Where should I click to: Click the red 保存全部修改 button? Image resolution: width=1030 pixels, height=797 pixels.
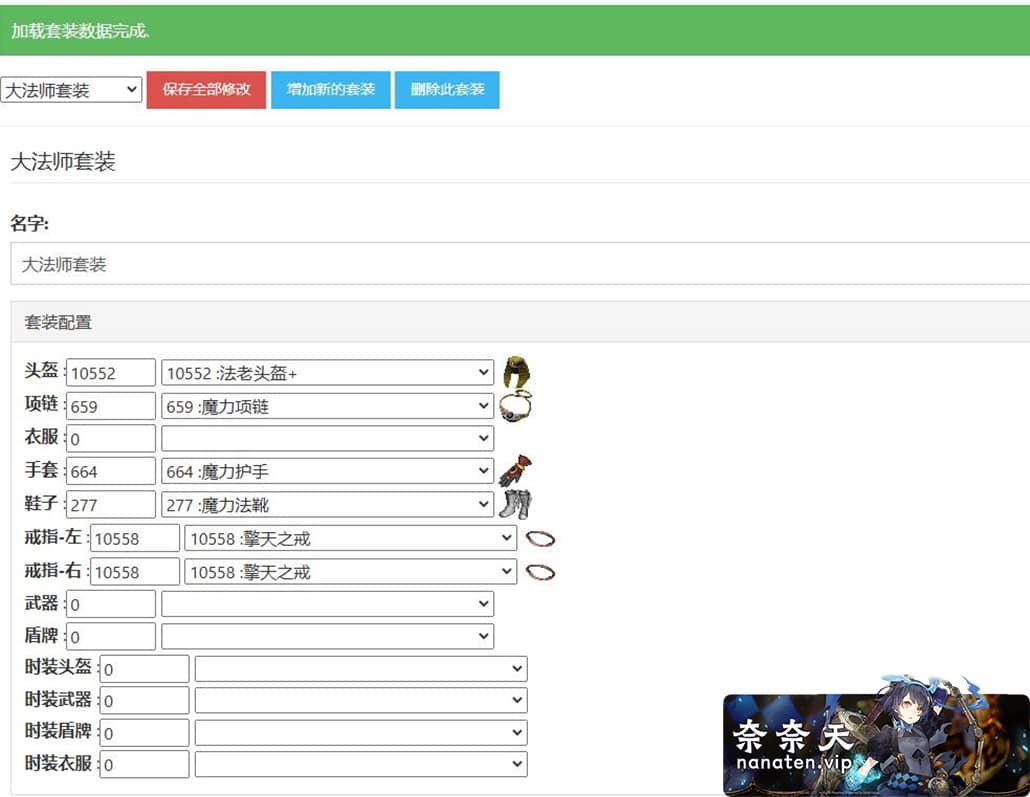pyautogui.click(x=206, y=89)
